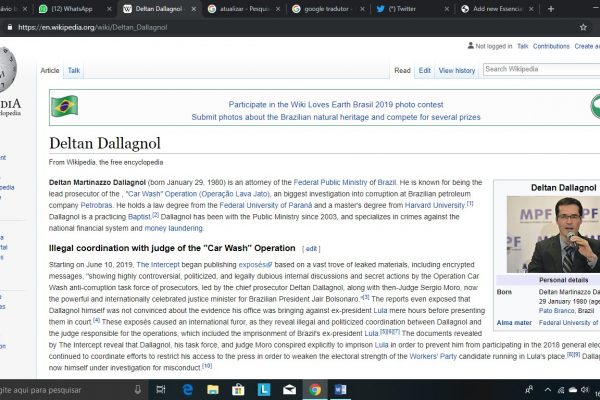Close the WhatsApp tab

pos(109,9)
